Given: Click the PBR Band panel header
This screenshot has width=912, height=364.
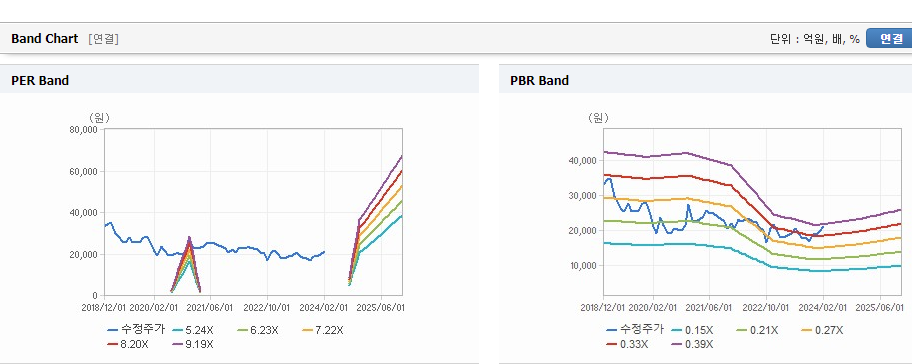Looking at the screenshot, I should pos(706,80).
